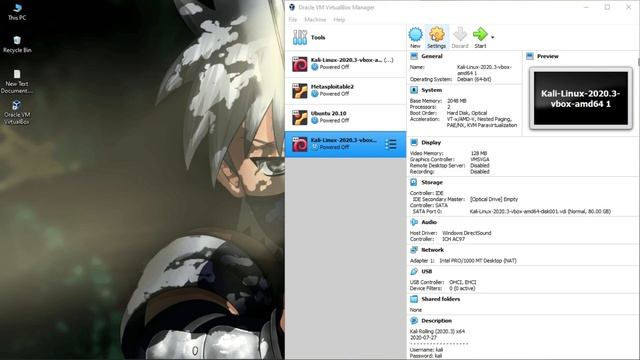This screenshot has width=640, height=360.
Task: Start the selected virtual machine
Action: point(480,37)
